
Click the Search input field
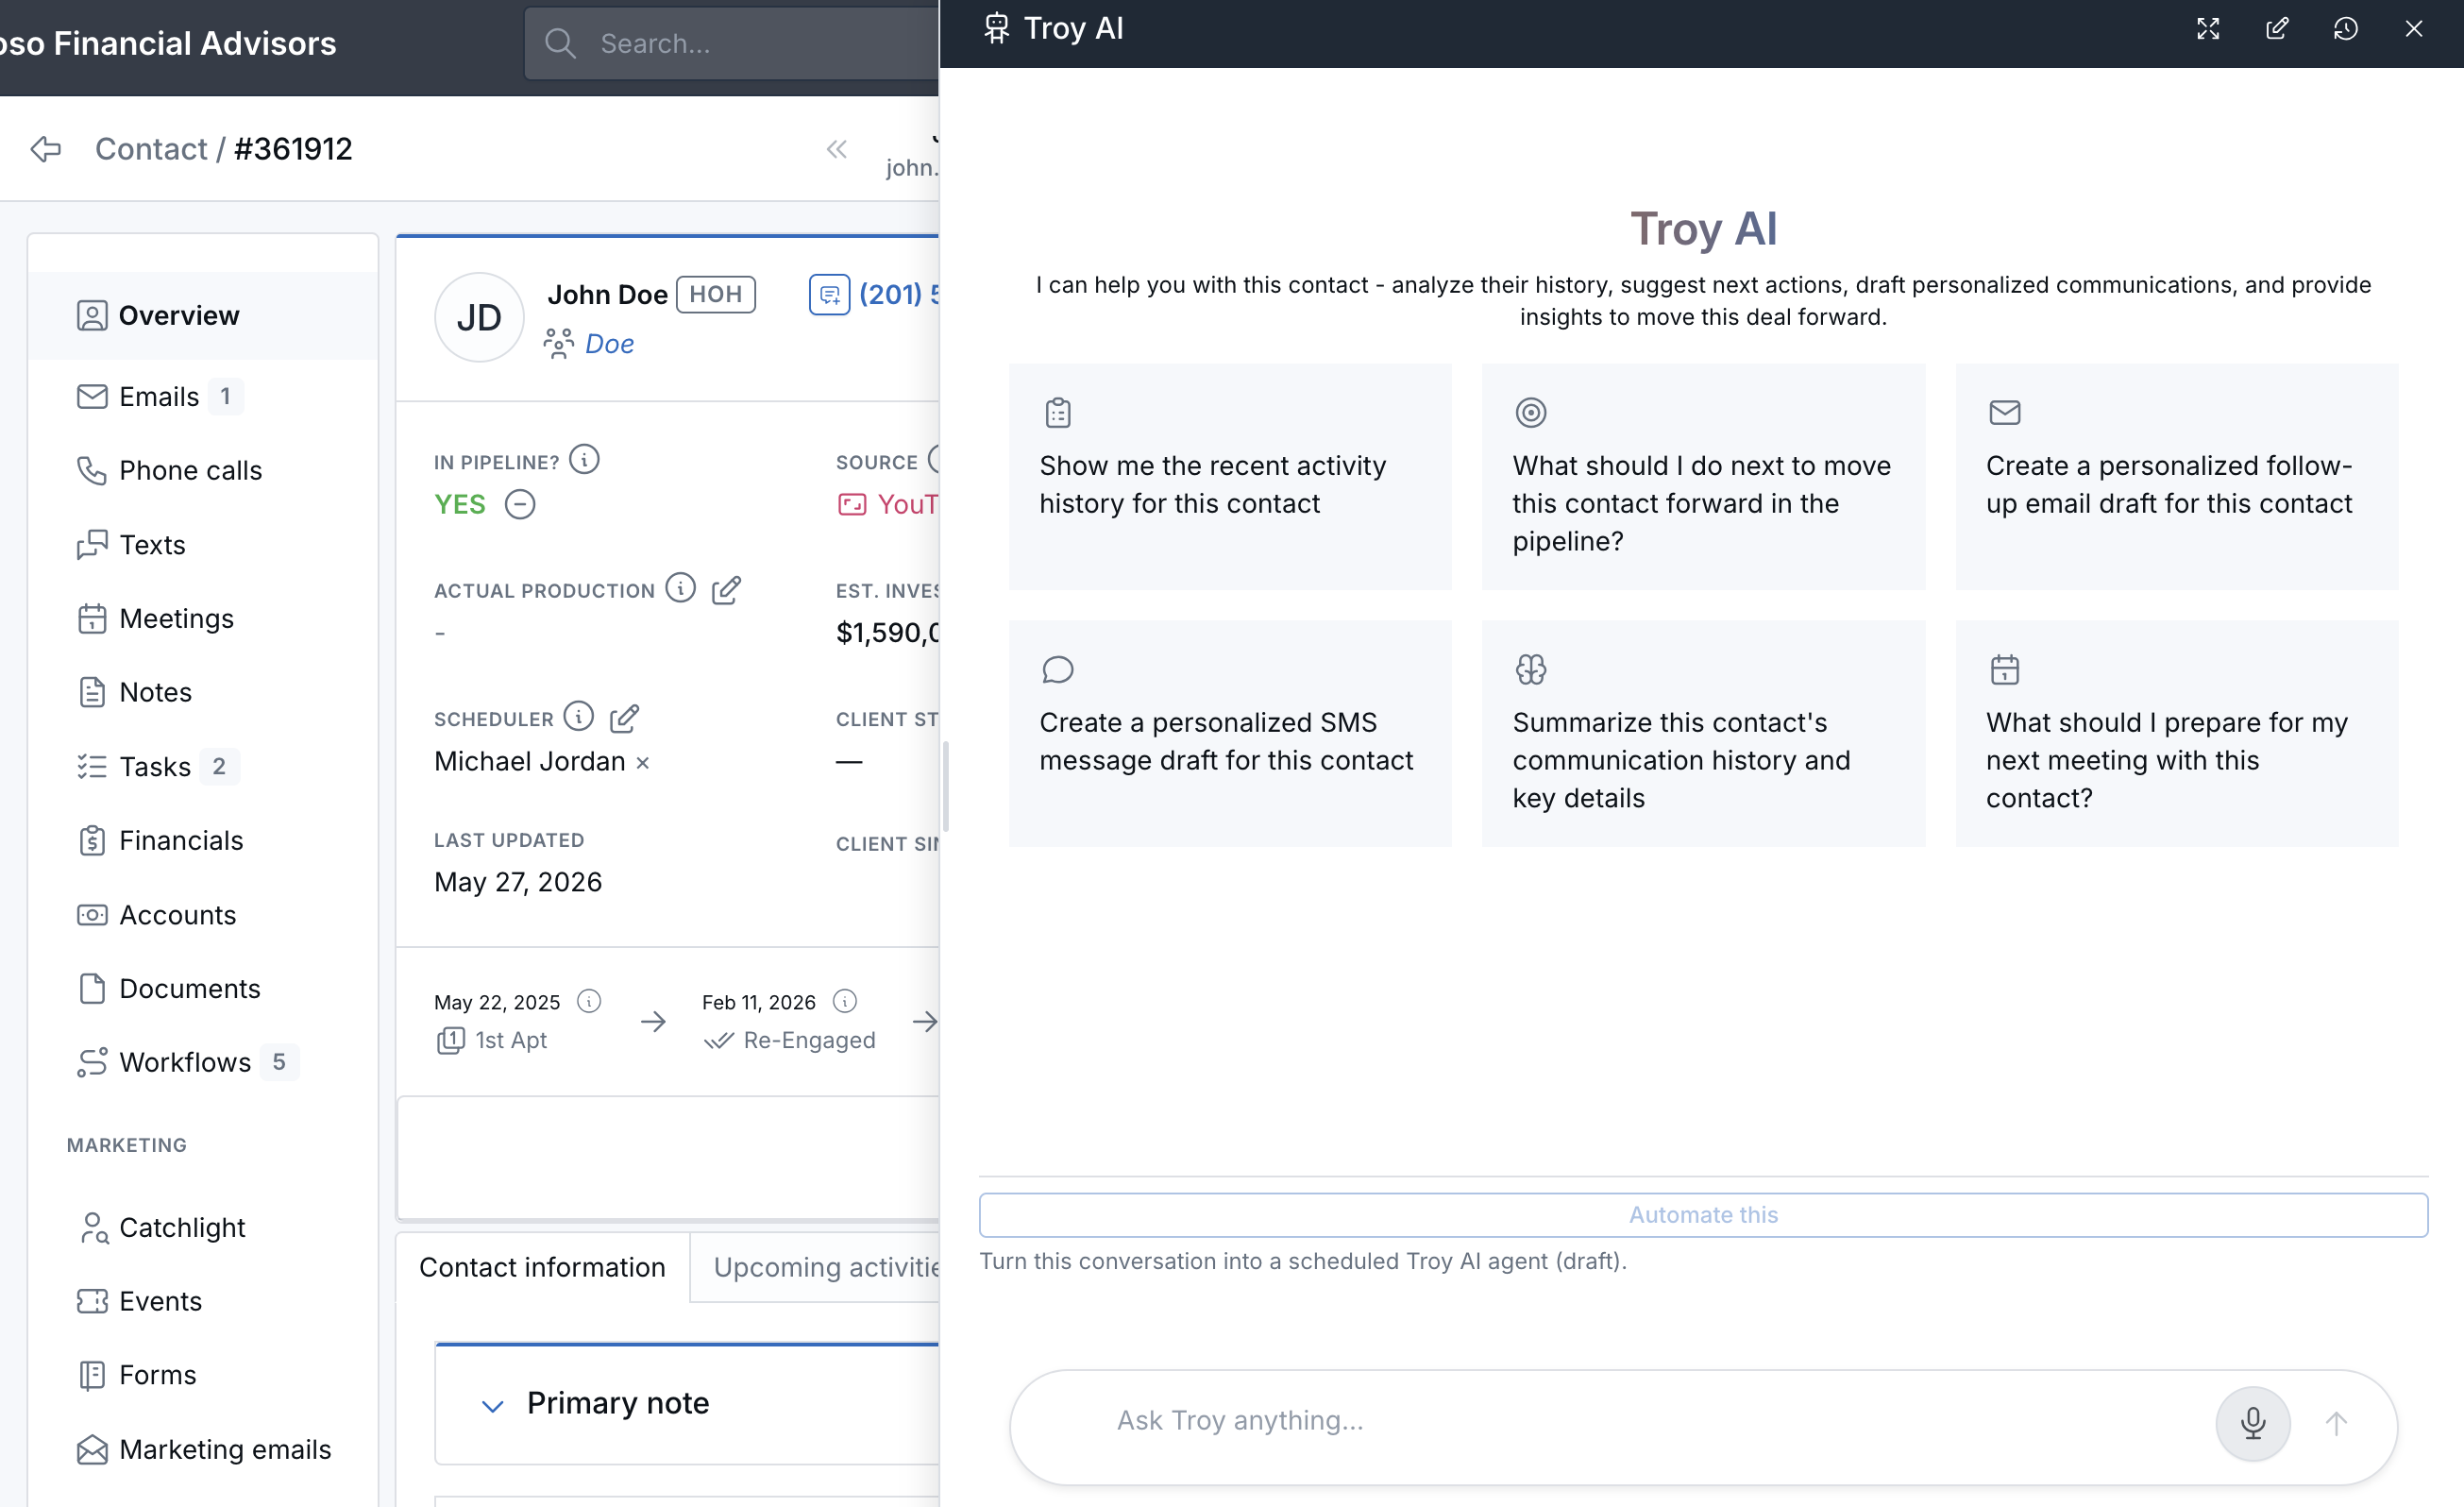[731, 43]
